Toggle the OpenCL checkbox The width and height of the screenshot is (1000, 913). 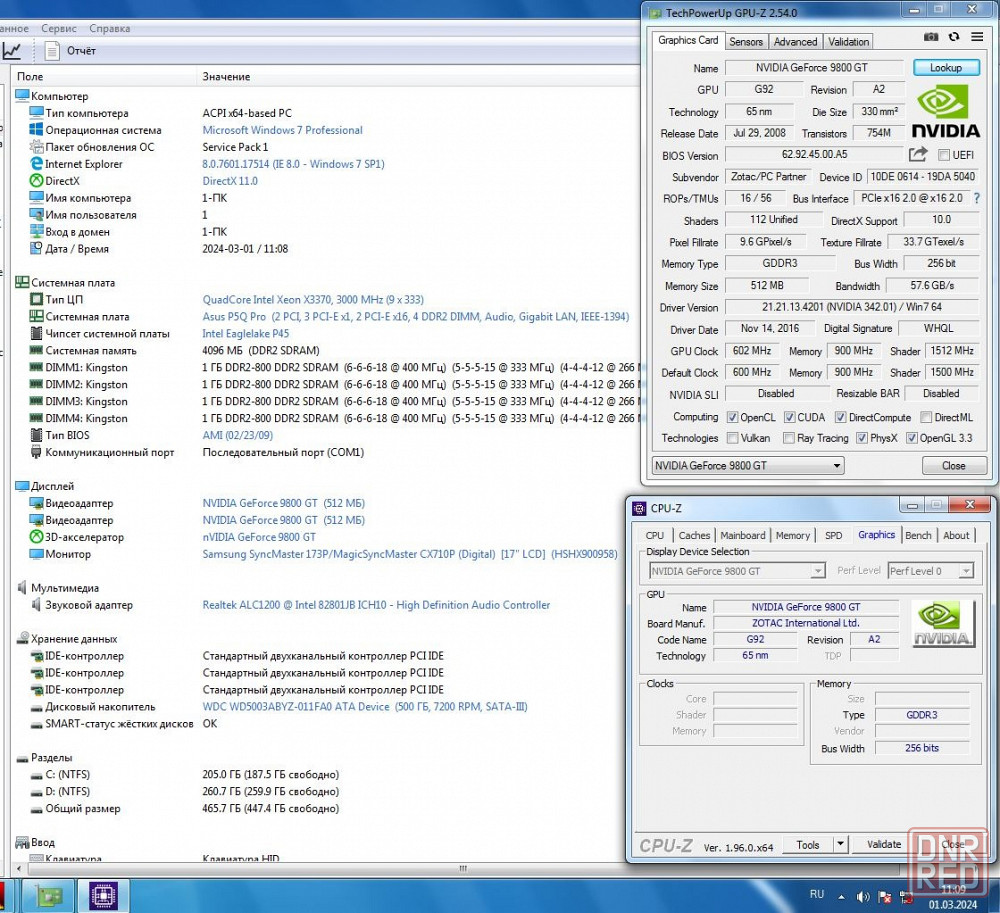click(732, 417)
